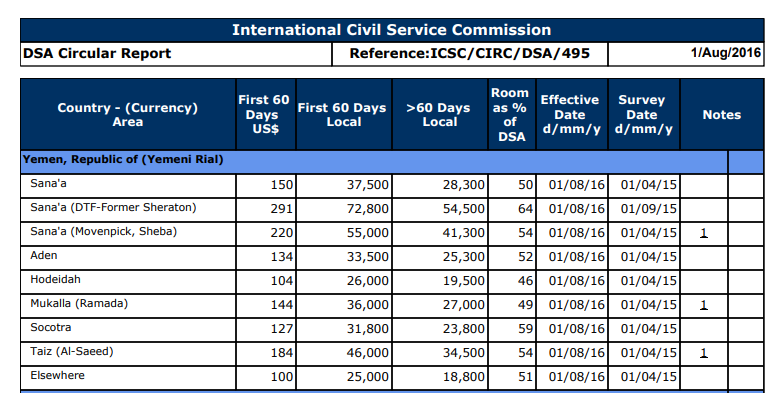
Task: Click note 1 for Mukalla (Ramada)
Action: [x=704, y=305]
